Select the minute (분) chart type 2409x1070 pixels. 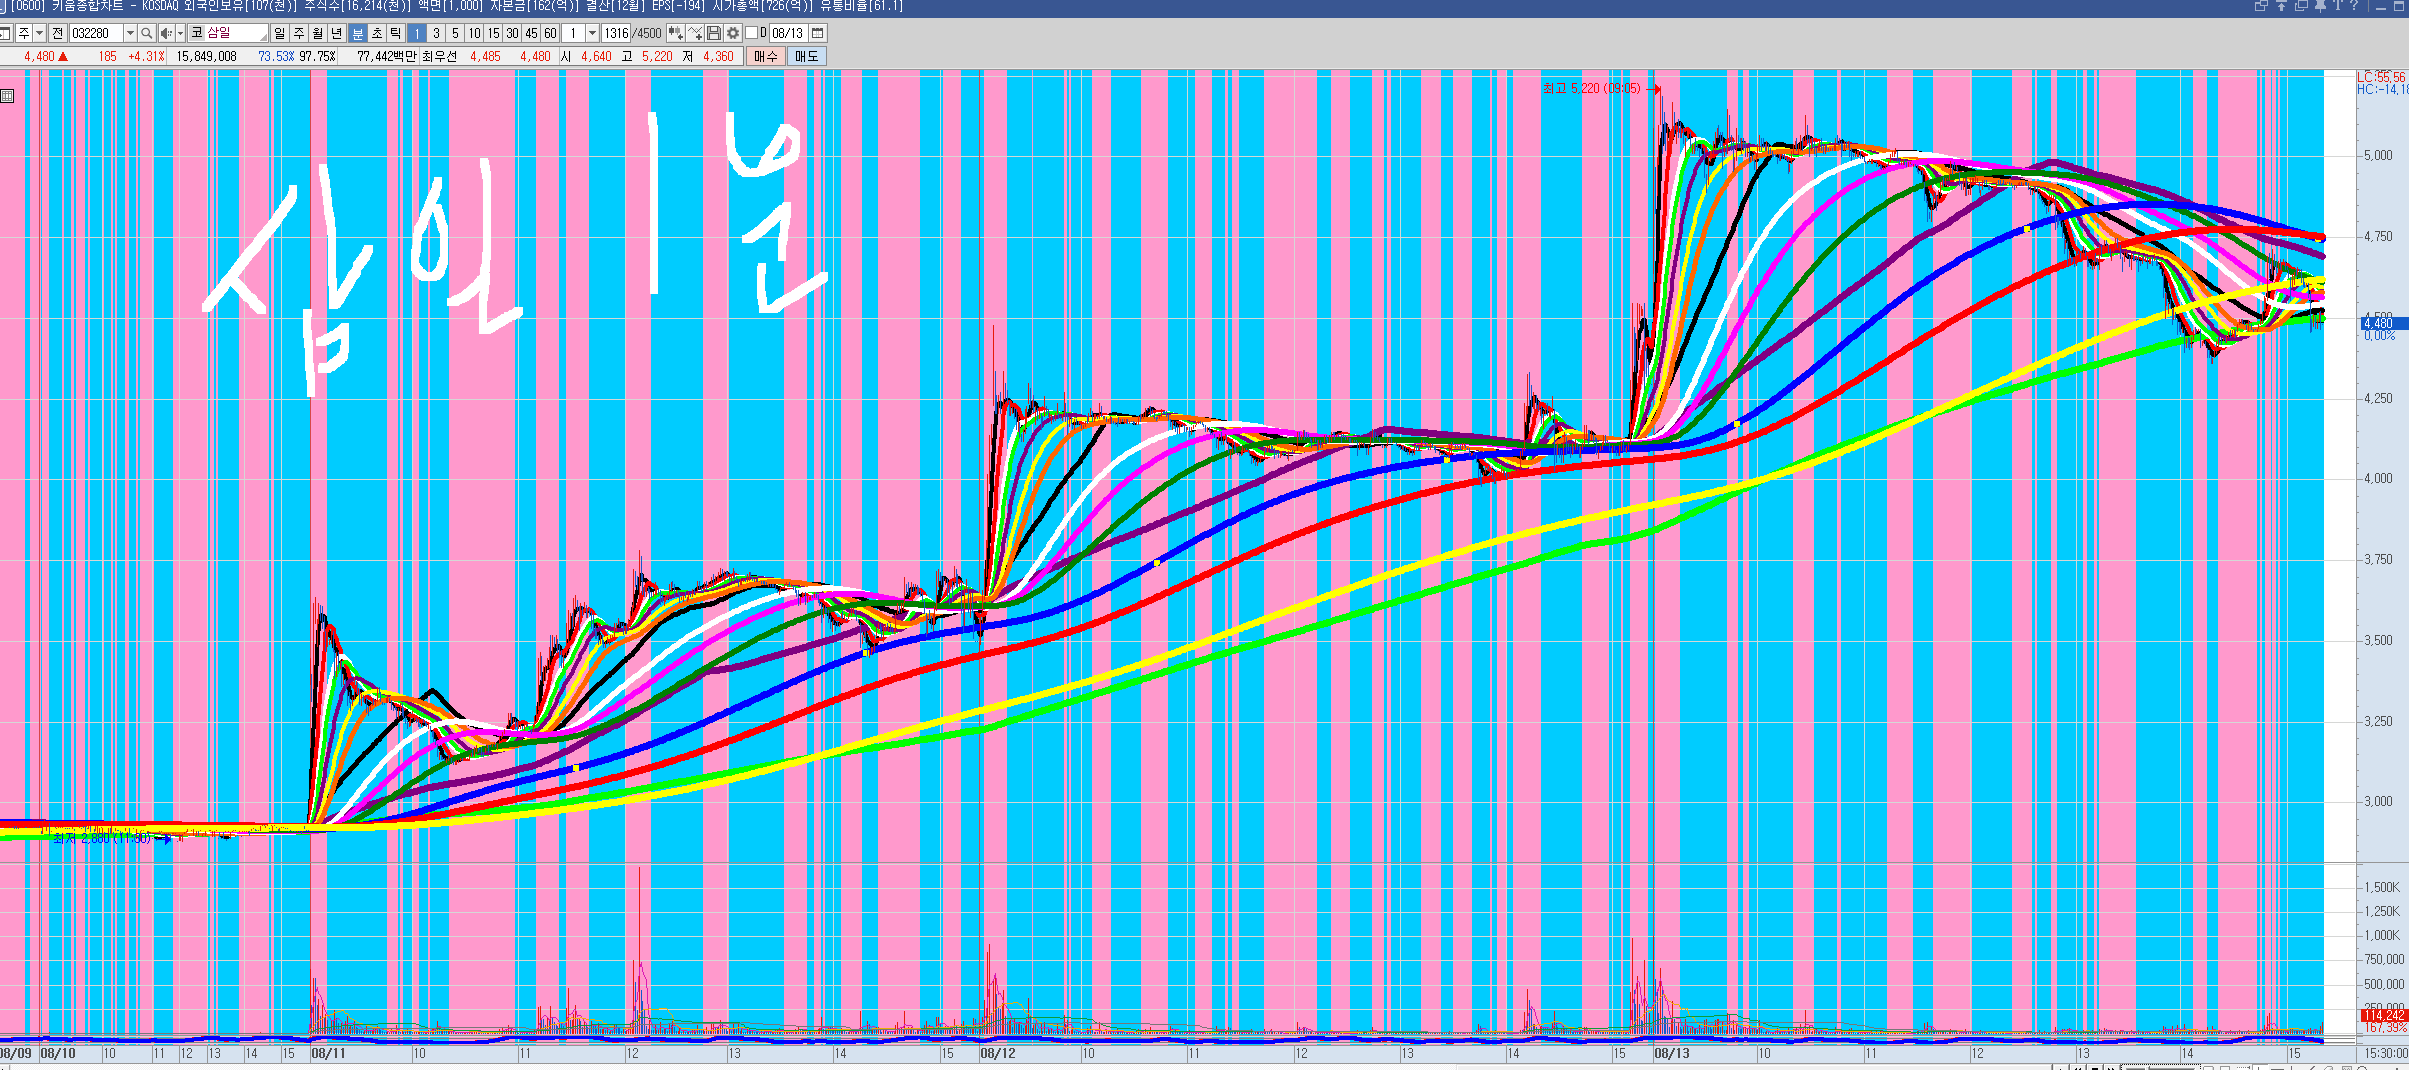coord(358,33)
